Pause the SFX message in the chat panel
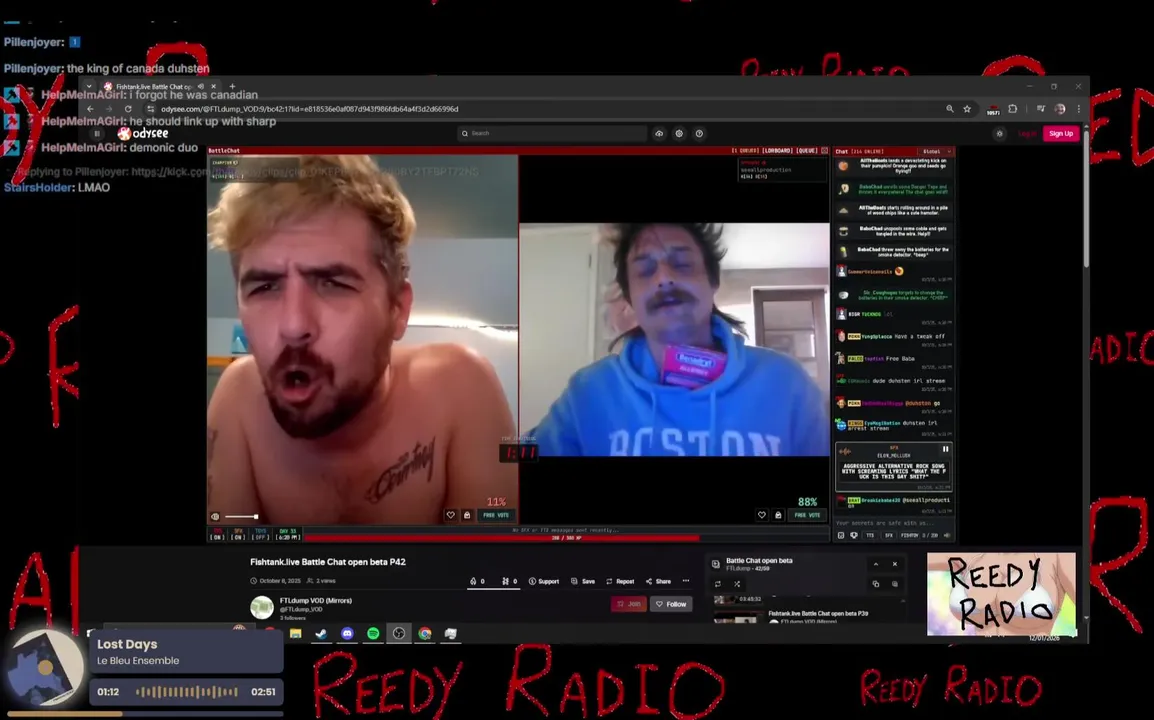Viewport: 1154px width, 720px height. click(x=946, y=449)
